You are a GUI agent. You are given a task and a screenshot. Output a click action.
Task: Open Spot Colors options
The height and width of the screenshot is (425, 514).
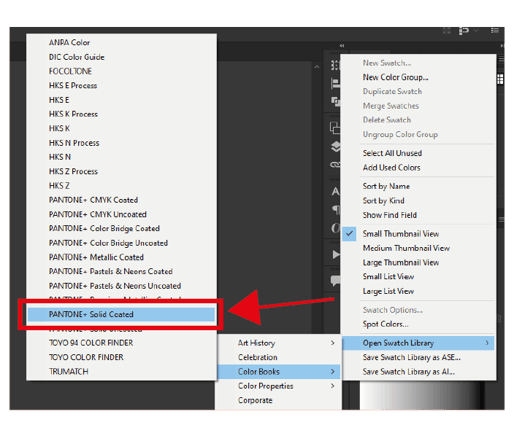click(385, 324)
